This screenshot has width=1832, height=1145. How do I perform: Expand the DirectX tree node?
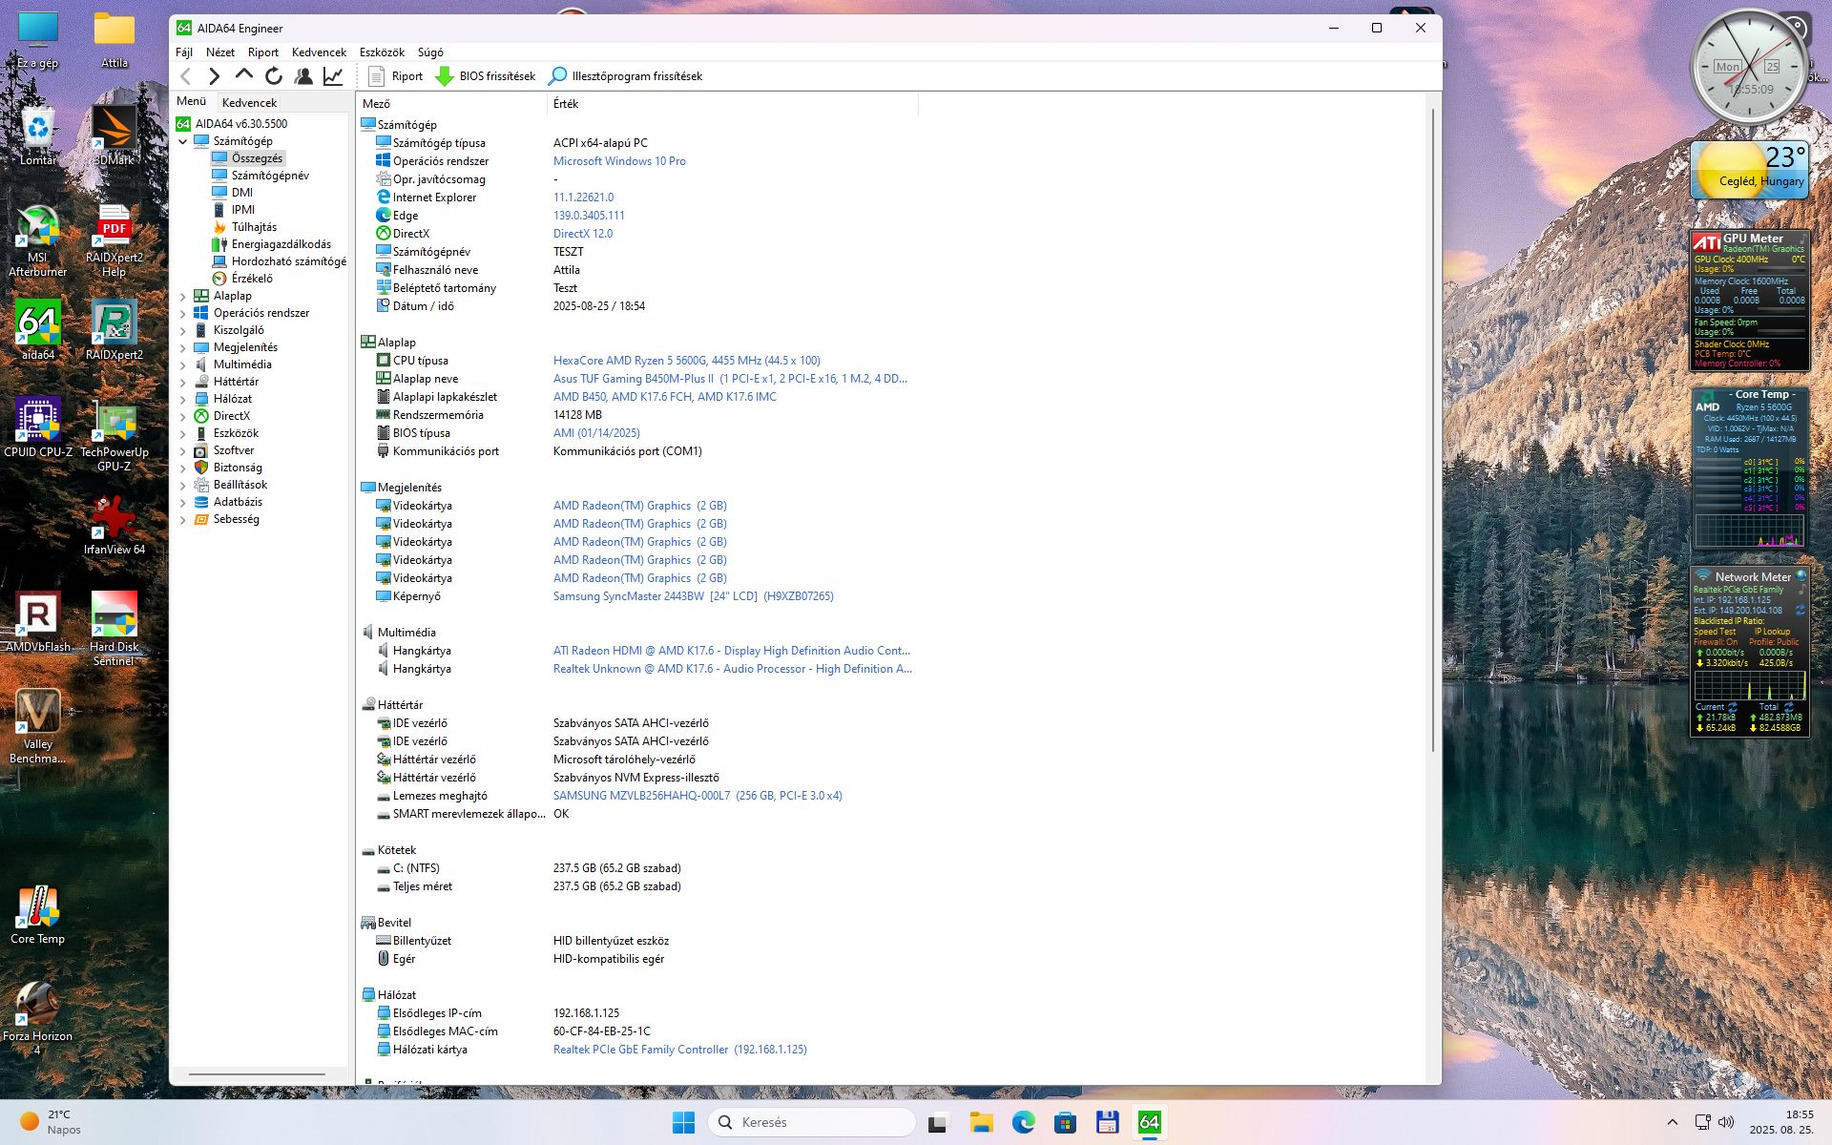pyautogui.click(x=184, y=416)
